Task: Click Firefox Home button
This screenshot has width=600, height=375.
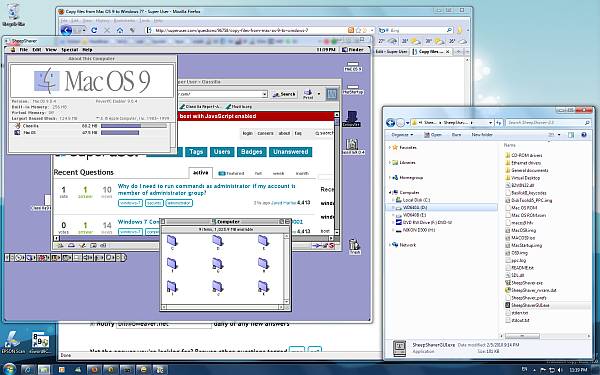Action: (x=120, y=30)
